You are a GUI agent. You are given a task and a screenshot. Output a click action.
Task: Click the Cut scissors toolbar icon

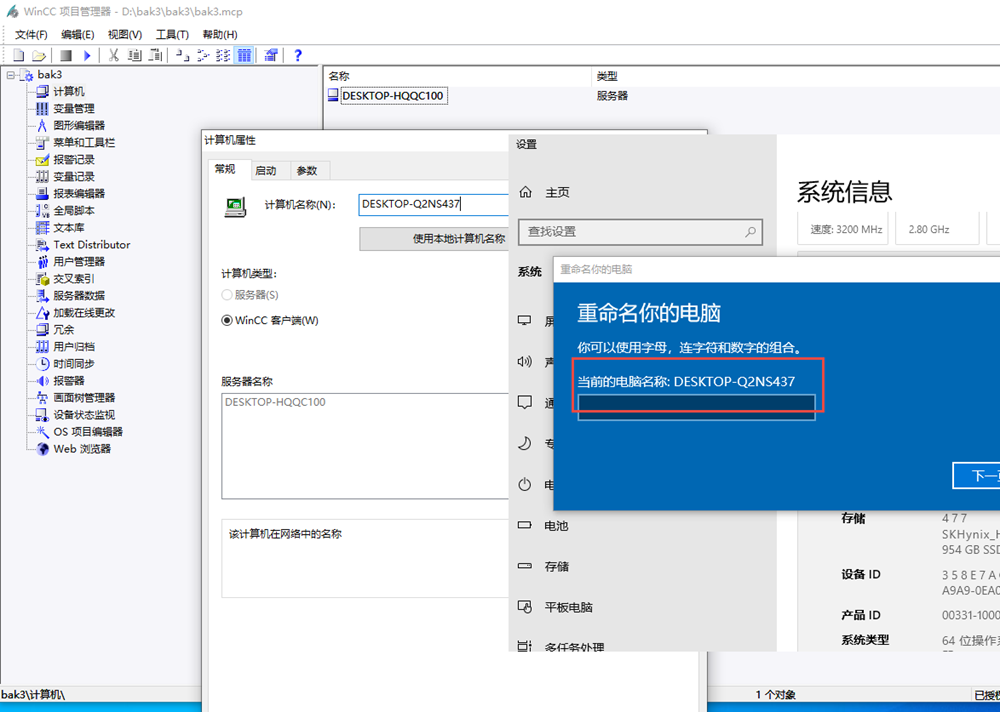(114, 55)
